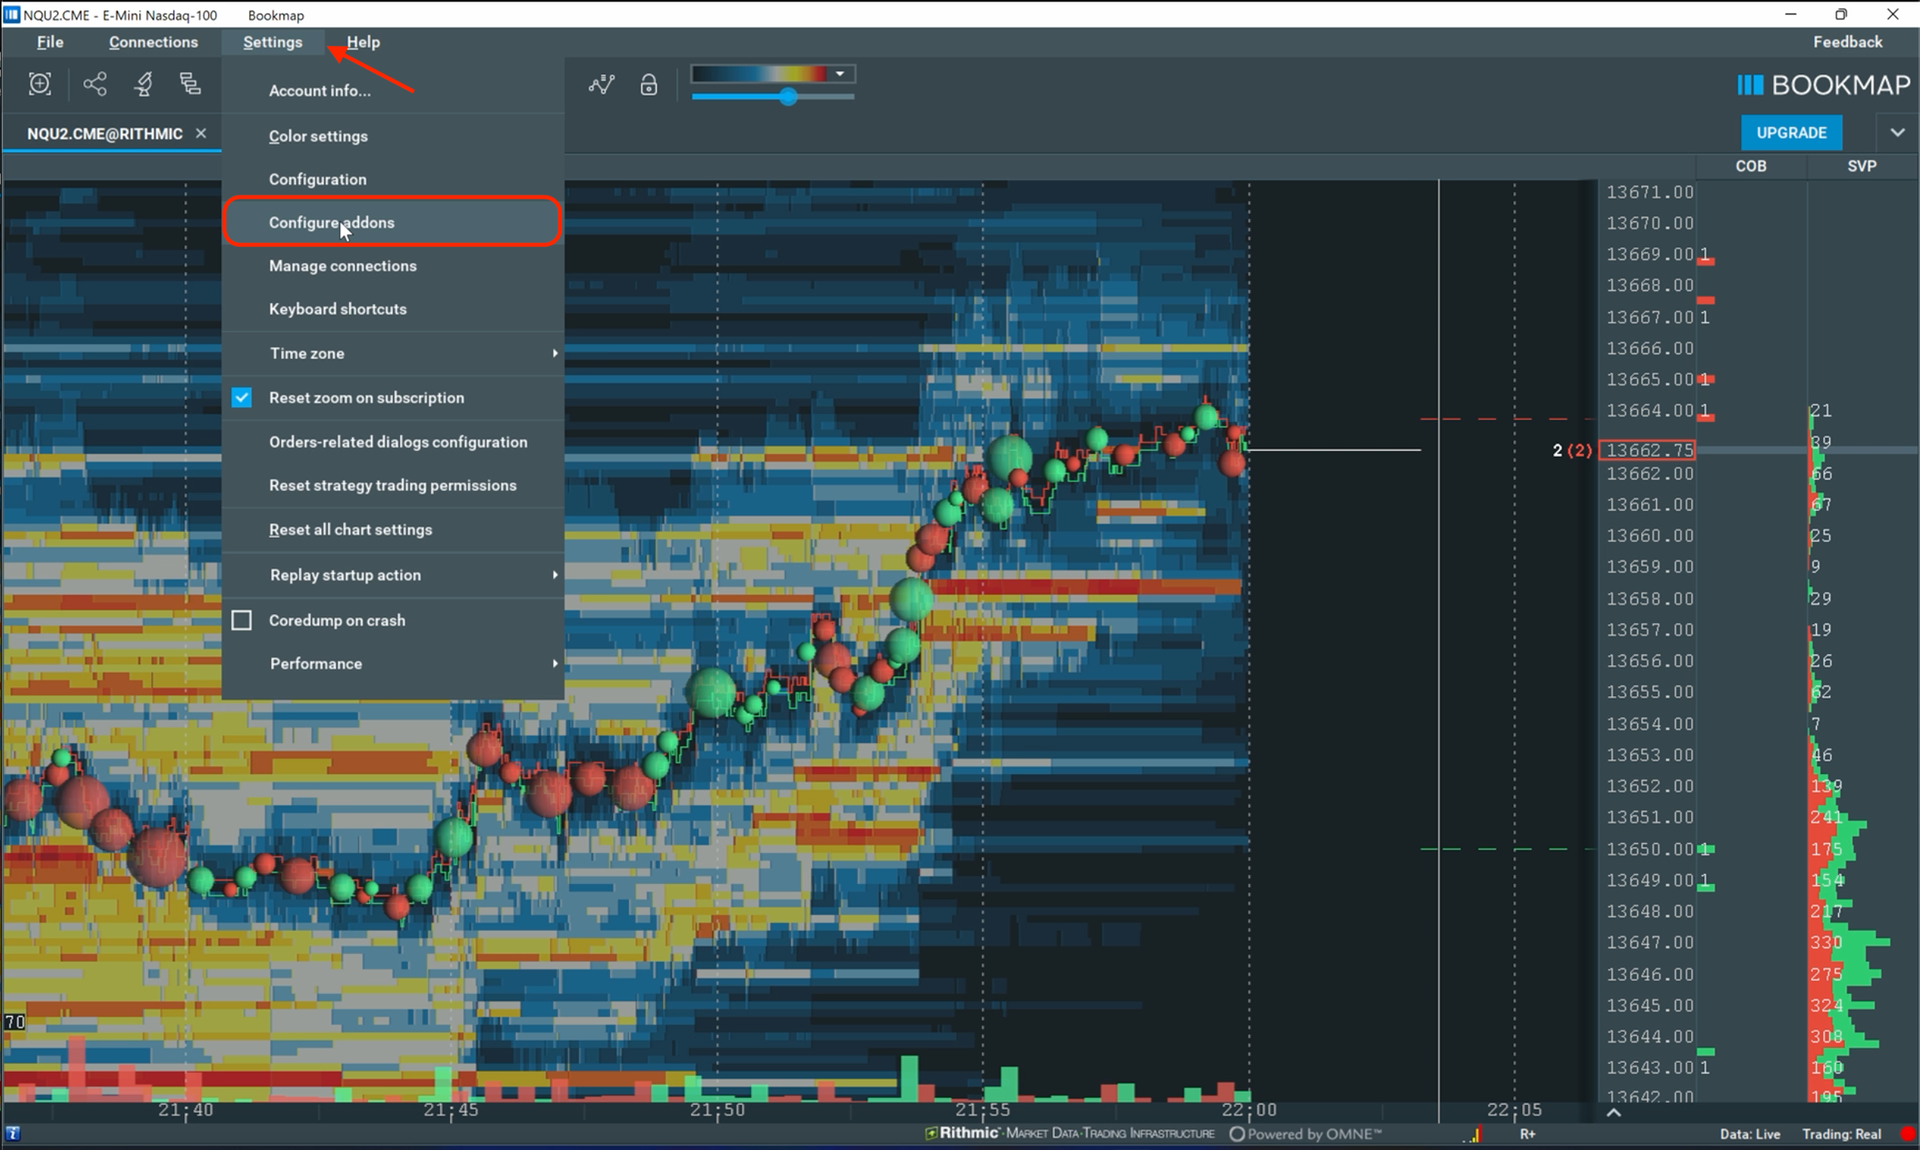The height and width of the screenshot is (1150, 1920).
Task: Enable Coredump on crash checkbox
Action: 242,620
